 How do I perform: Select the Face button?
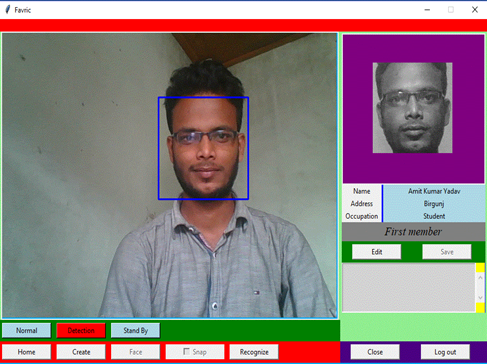pyautogui.click(x=135, y=352)
